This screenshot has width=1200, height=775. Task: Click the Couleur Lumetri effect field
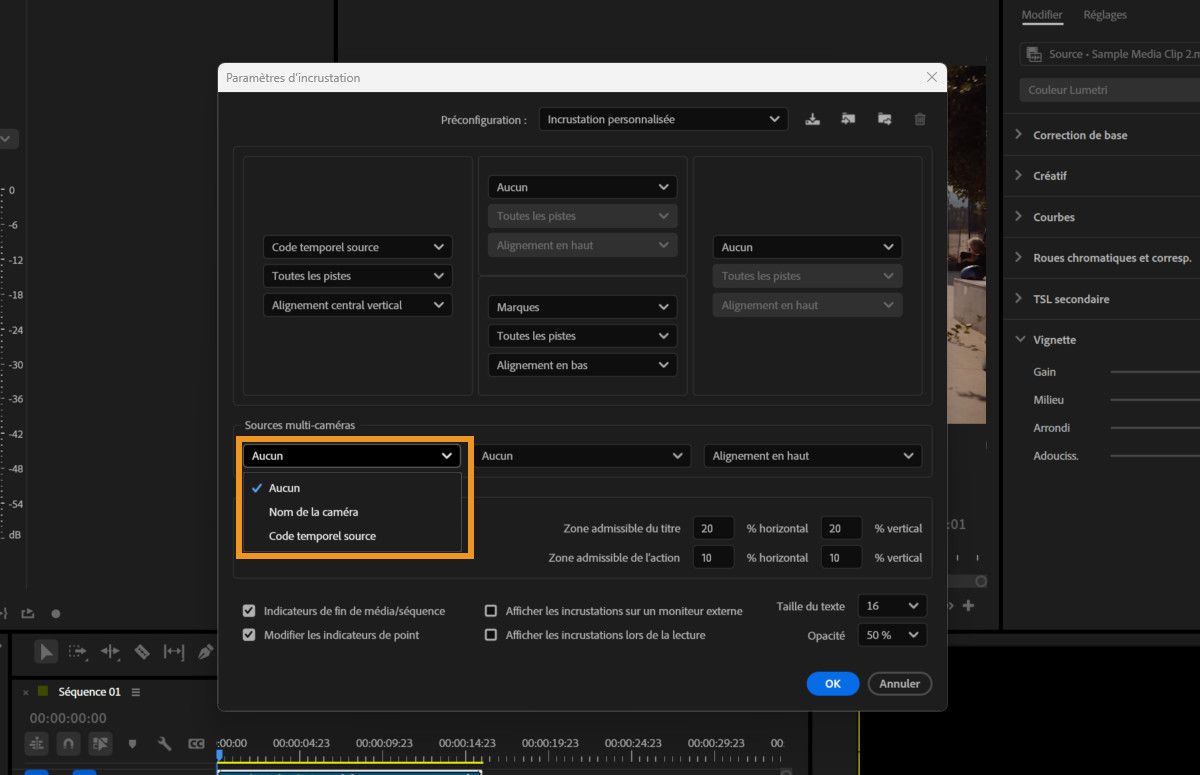pos(1110,90)
